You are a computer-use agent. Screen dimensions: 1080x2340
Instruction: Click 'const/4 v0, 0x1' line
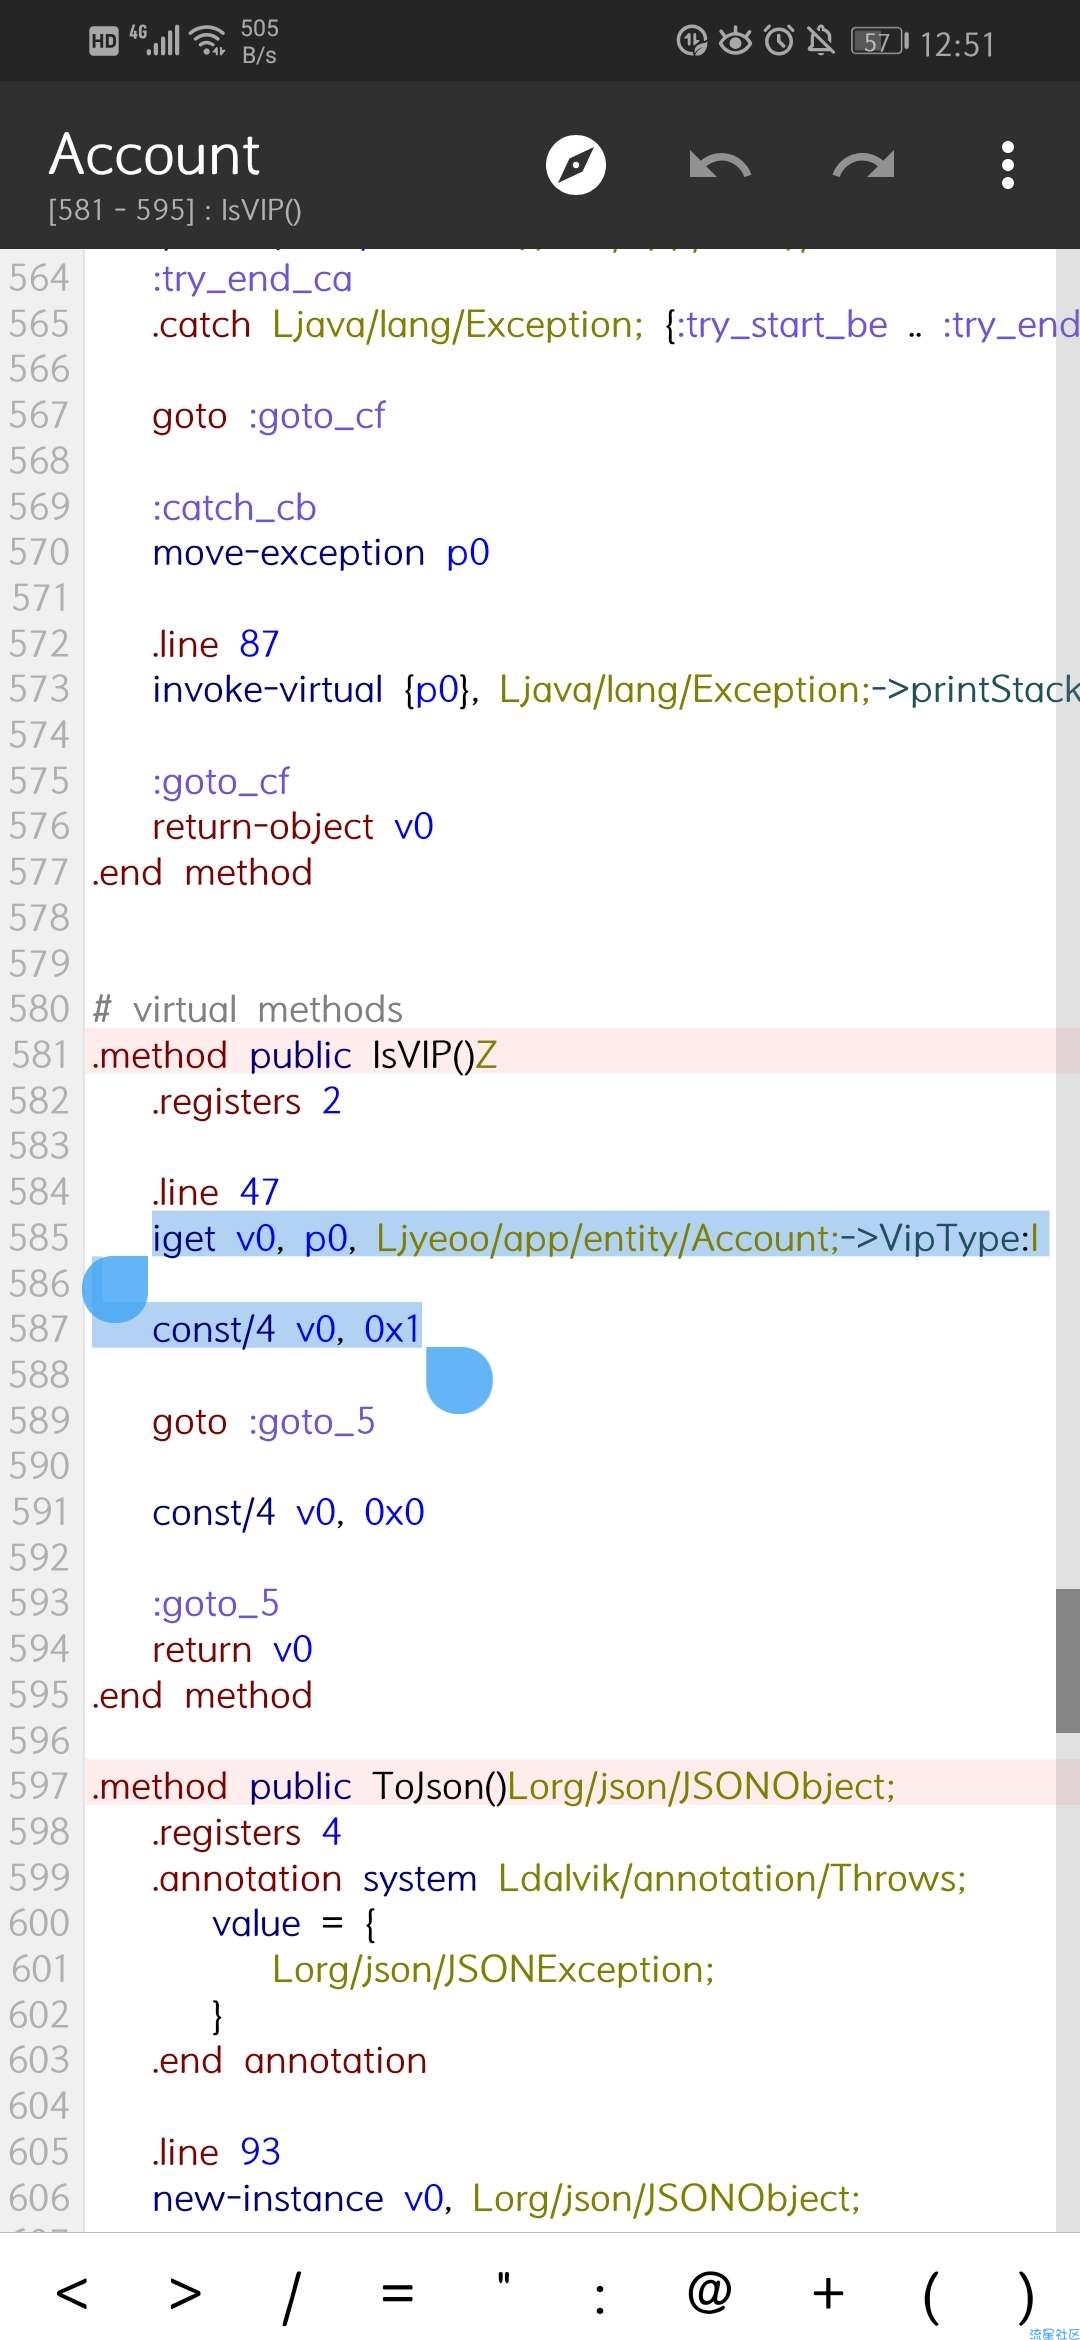[286, 1329]
